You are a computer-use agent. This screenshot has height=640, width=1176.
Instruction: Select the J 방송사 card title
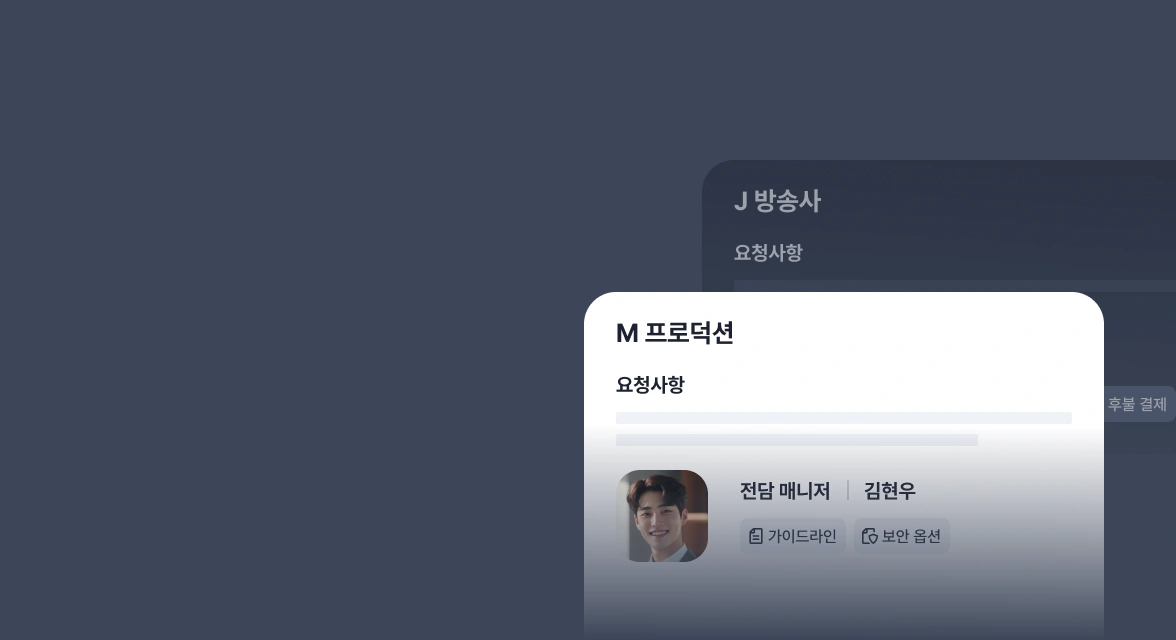point(777,201)
